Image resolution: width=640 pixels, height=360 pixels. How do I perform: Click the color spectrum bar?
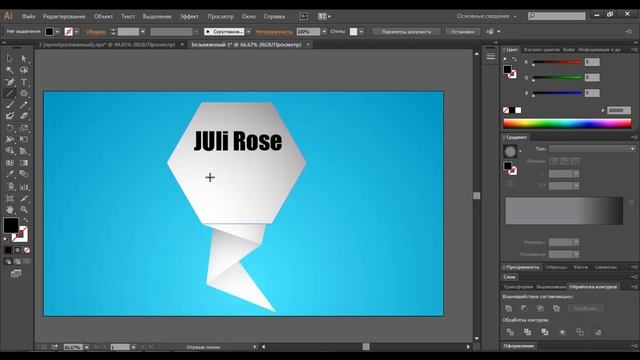click(x=567, y=124)
